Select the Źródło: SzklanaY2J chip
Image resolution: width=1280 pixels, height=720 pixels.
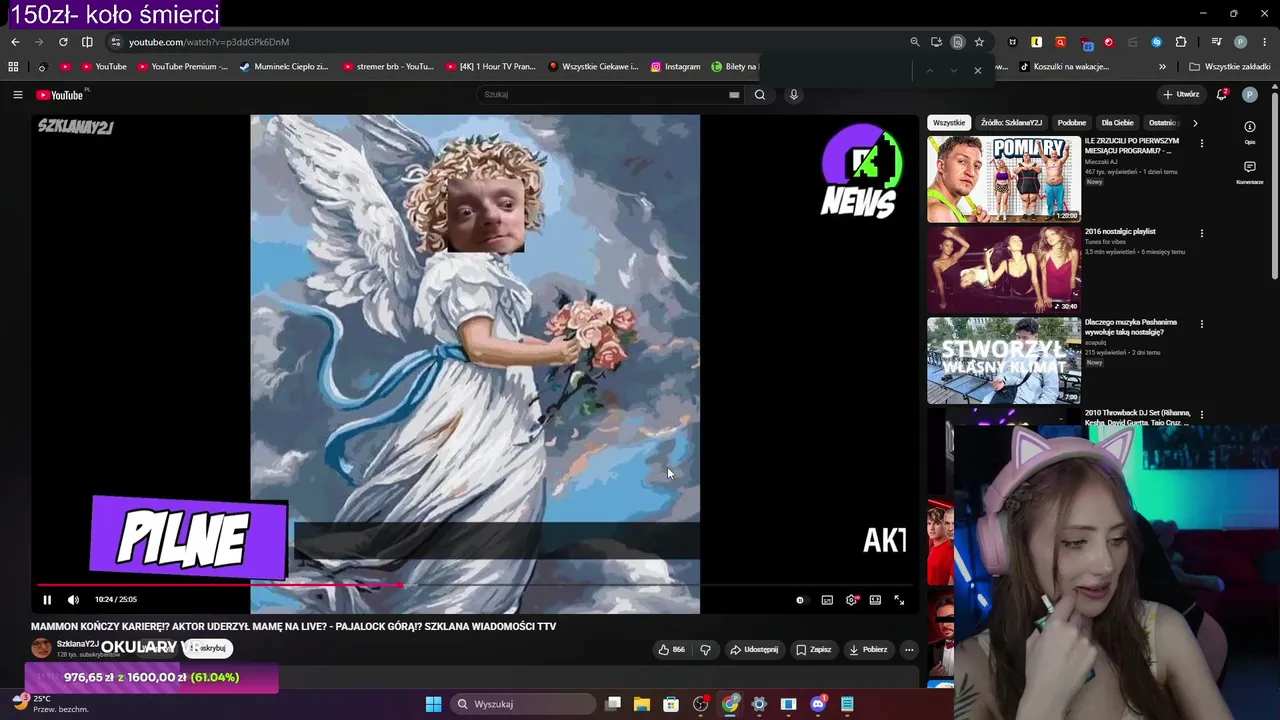[x=1011, y=123]
